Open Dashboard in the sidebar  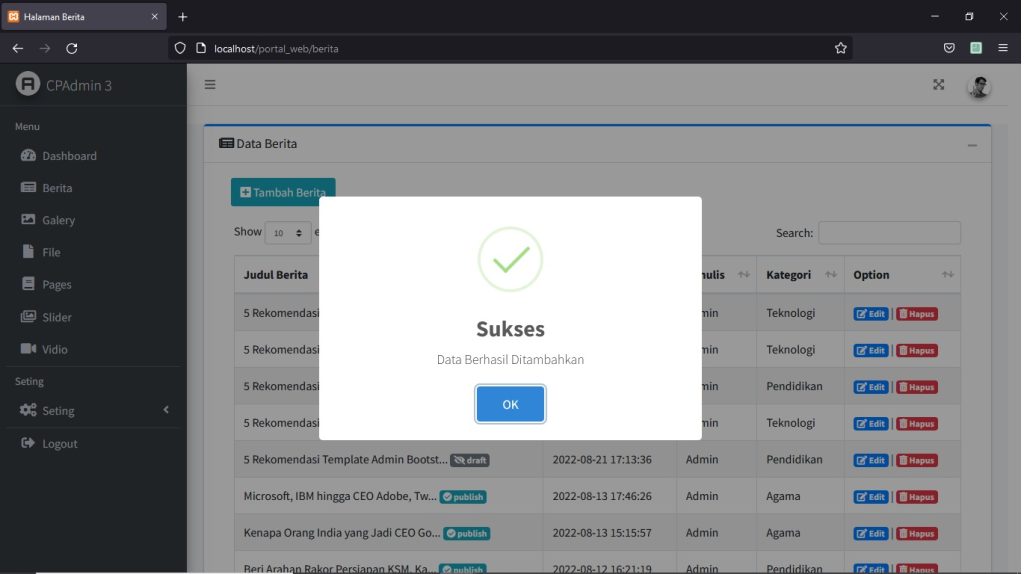69,156
